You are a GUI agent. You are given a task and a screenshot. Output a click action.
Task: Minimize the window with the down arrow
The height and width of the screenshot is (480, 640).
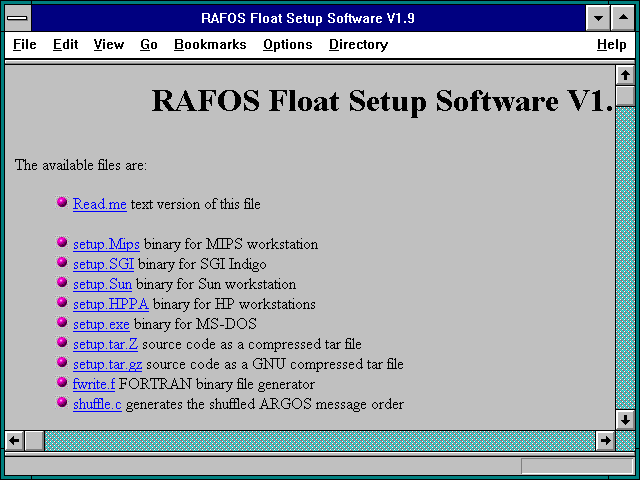[598, 18]
